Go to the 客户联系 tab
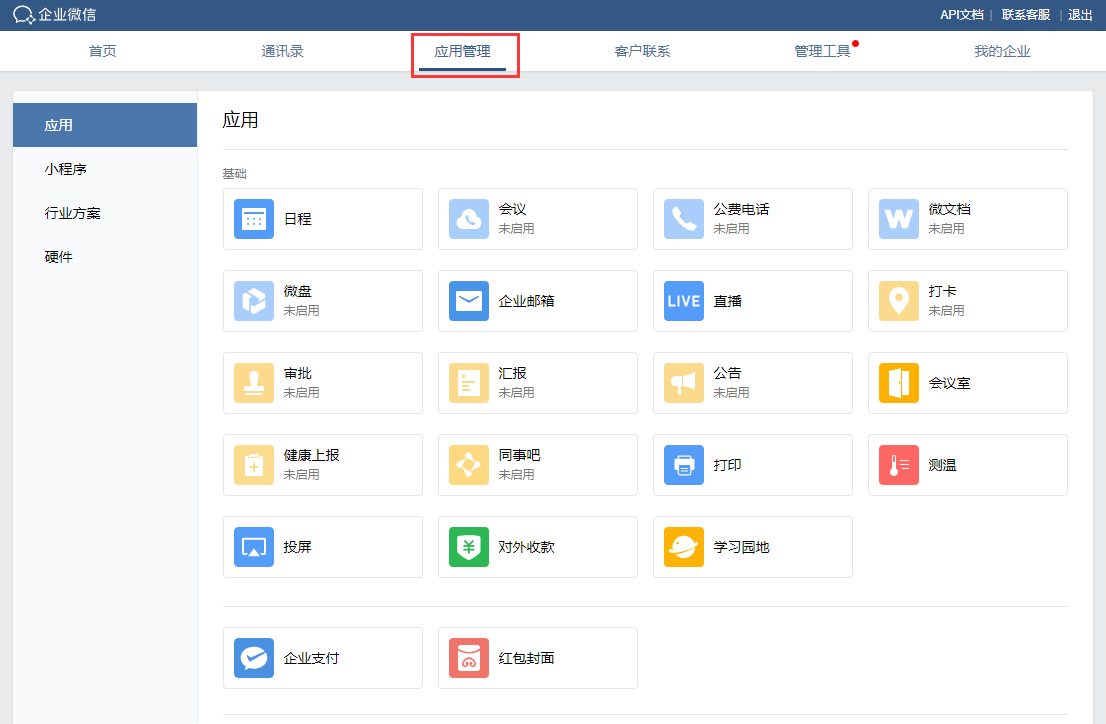1106x724 pixels. [x=642, y=51]
